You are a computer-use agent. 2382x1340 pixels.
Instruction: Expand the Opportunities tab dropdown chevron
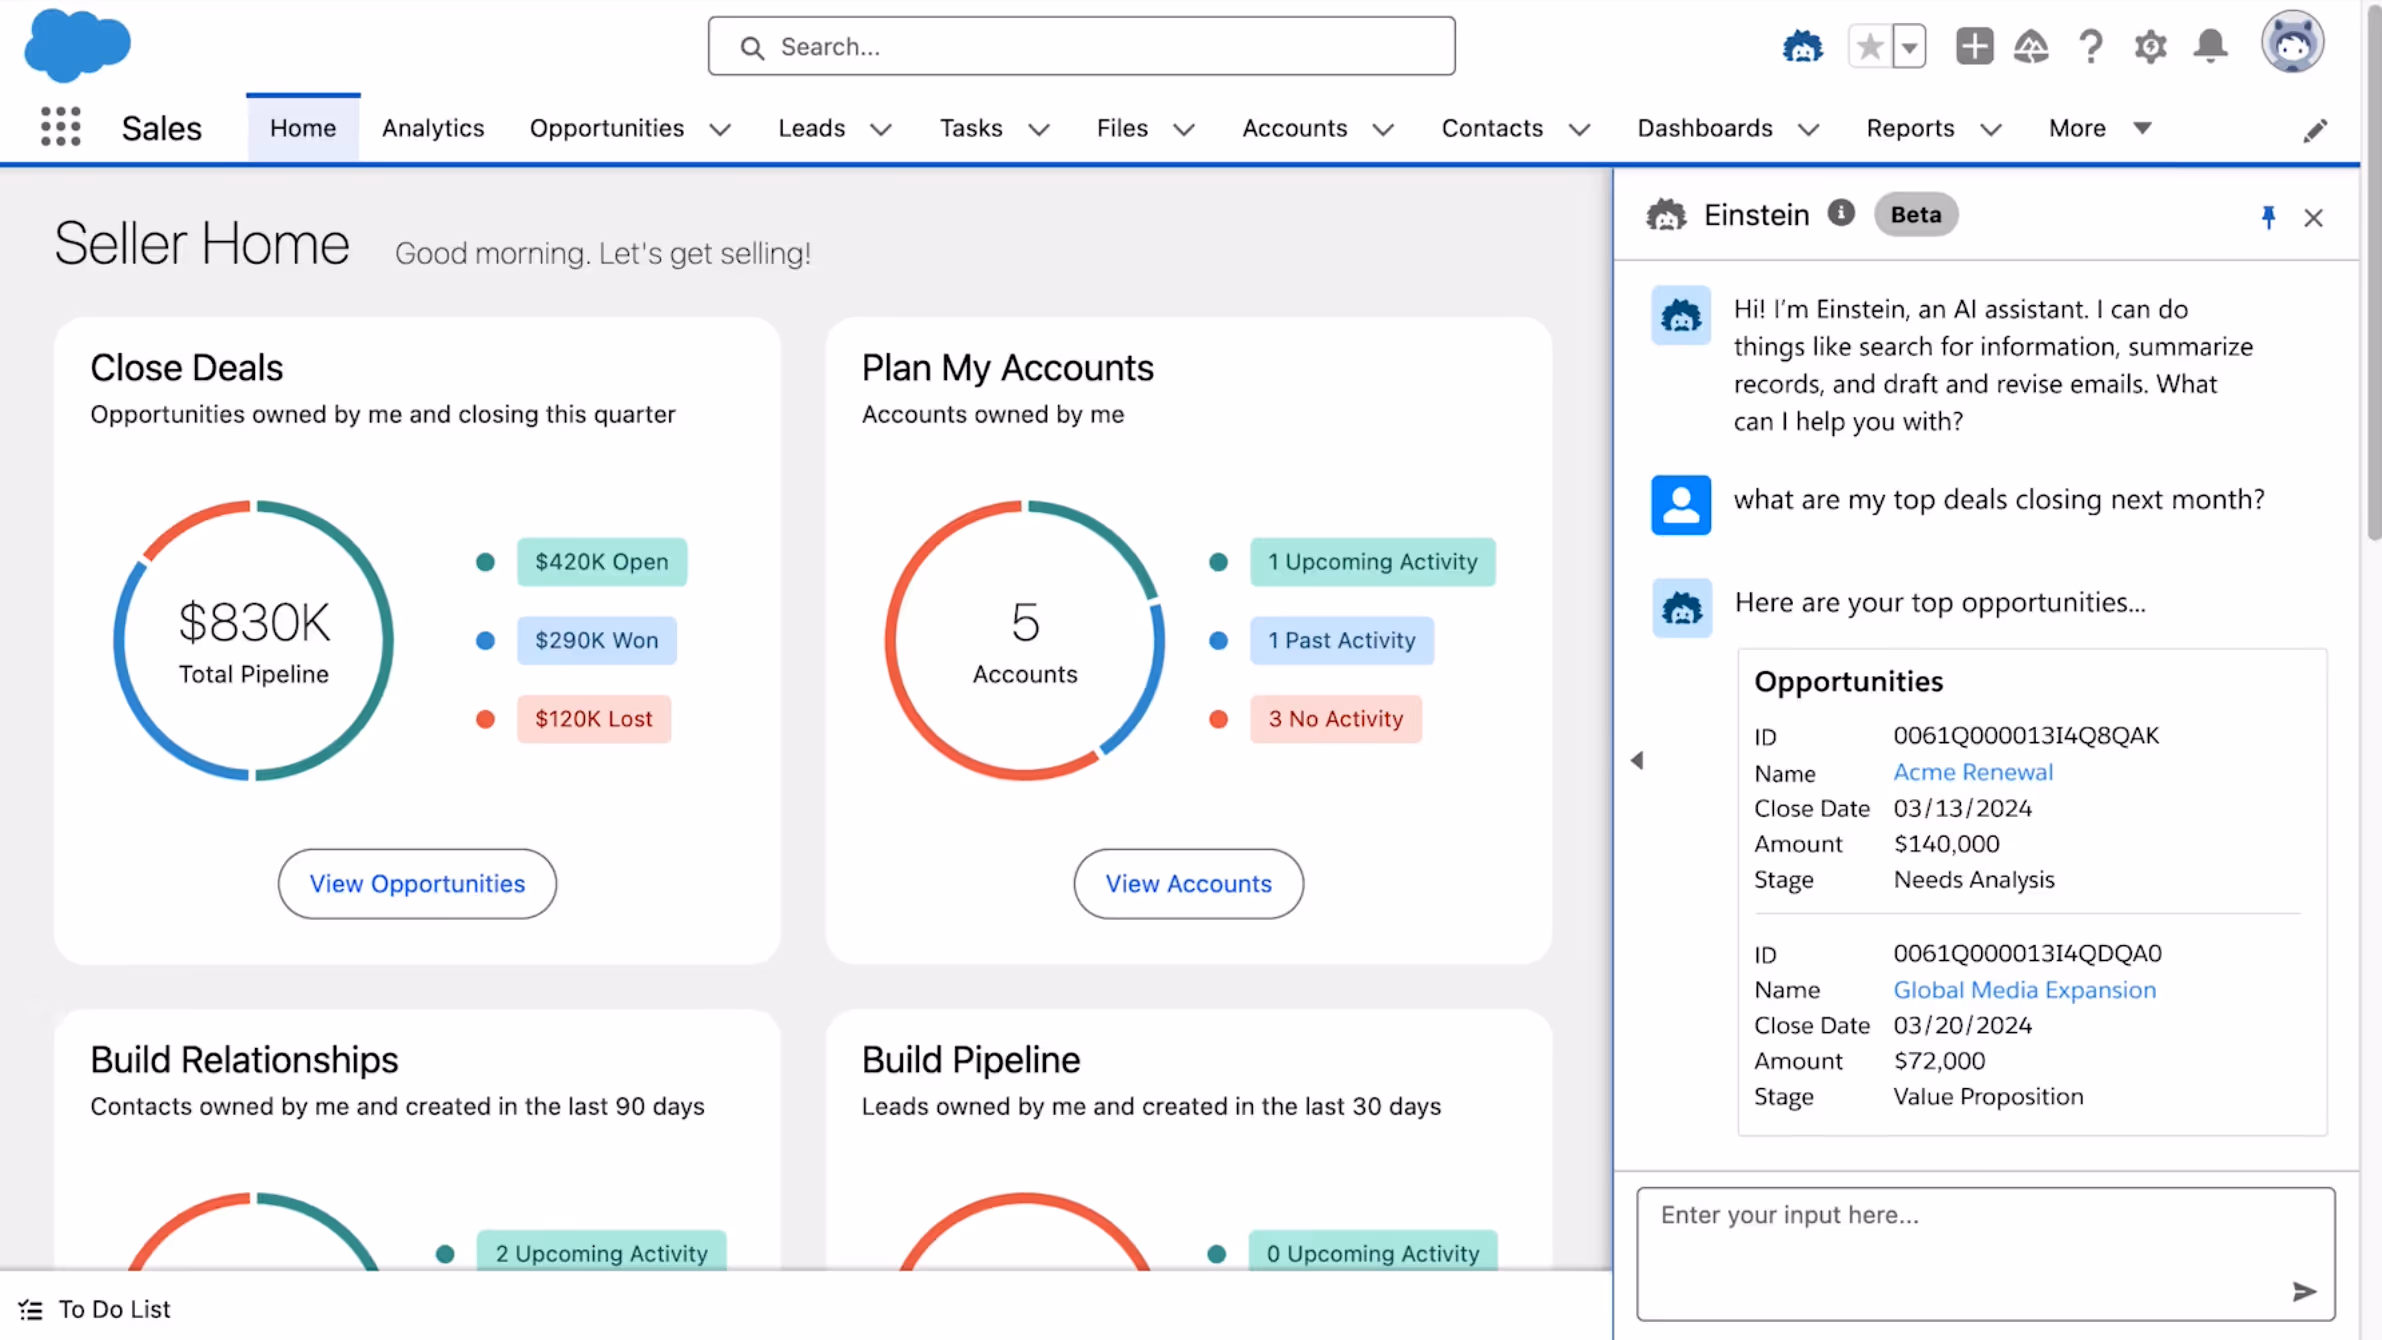click(x=720, y=129)
